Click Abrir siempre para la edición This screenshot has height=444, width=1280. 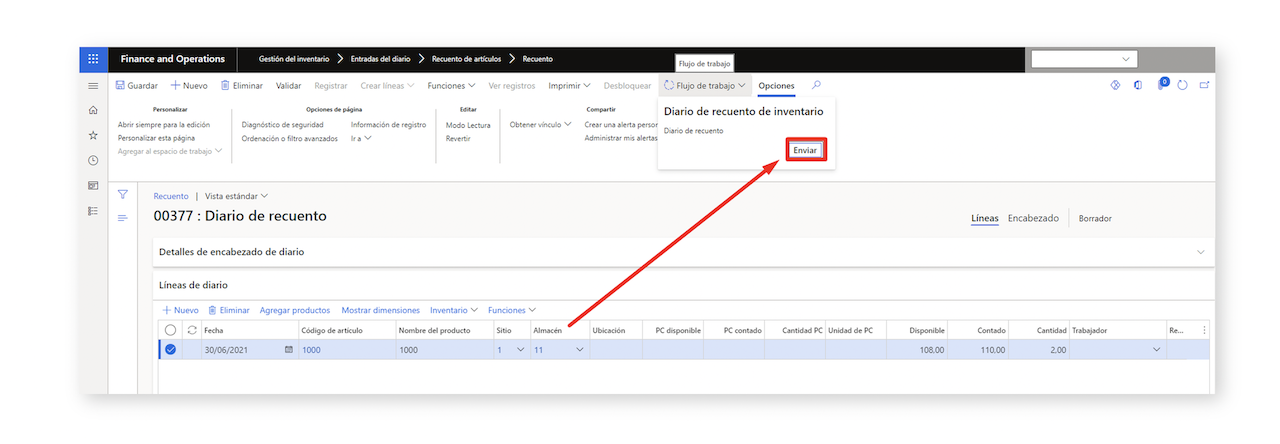[164, 125]
